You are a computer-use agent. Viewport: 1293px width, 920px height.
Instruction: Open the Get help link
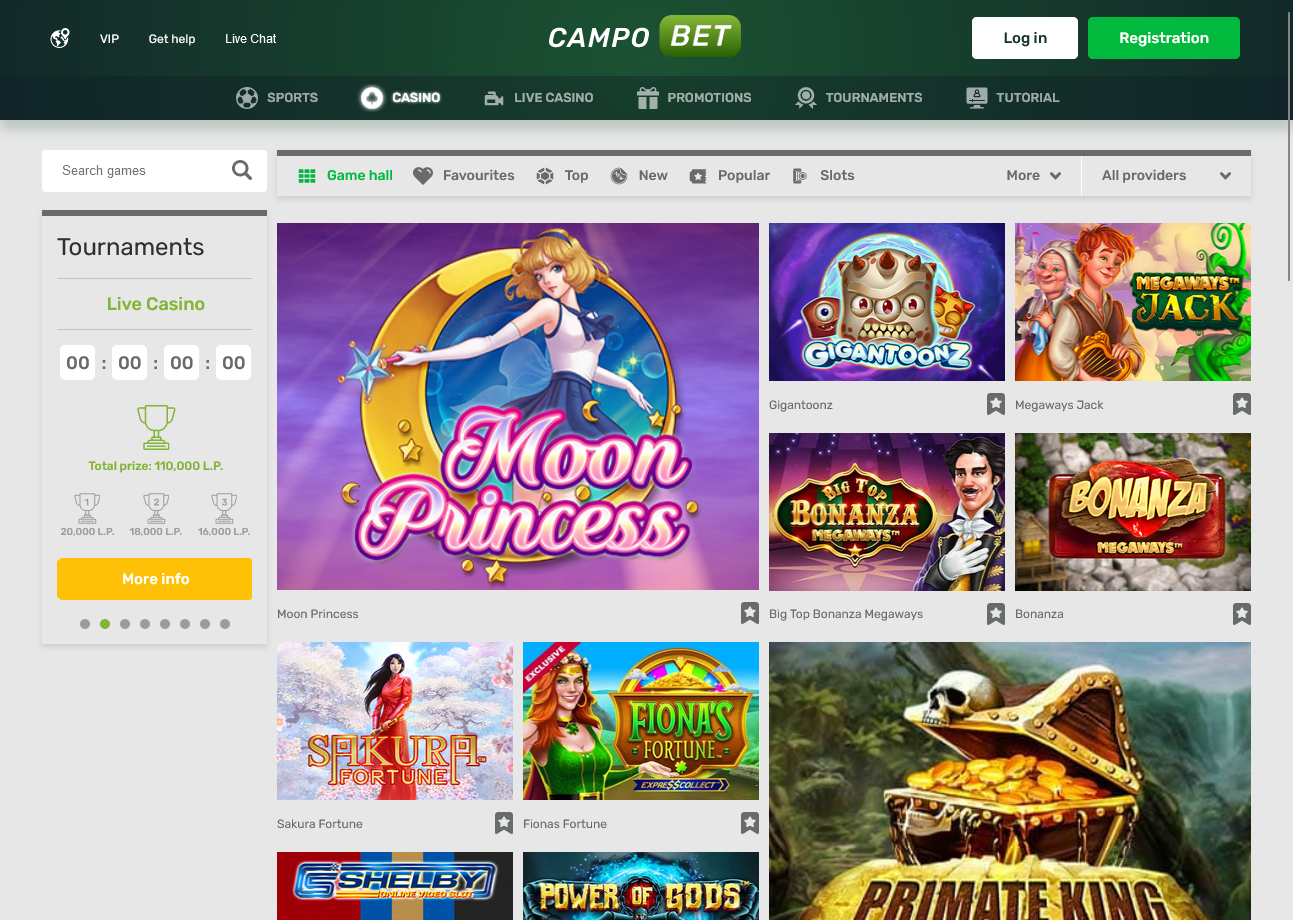pyautogui.click(x=172, y=39)
